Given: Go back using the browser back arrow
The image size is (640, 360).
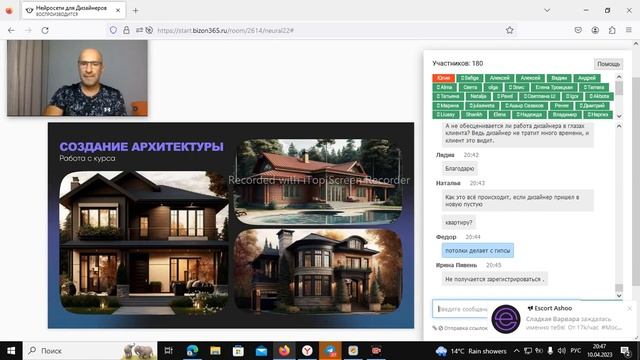Looking at the screenshot, I should (x=11, y=30).
